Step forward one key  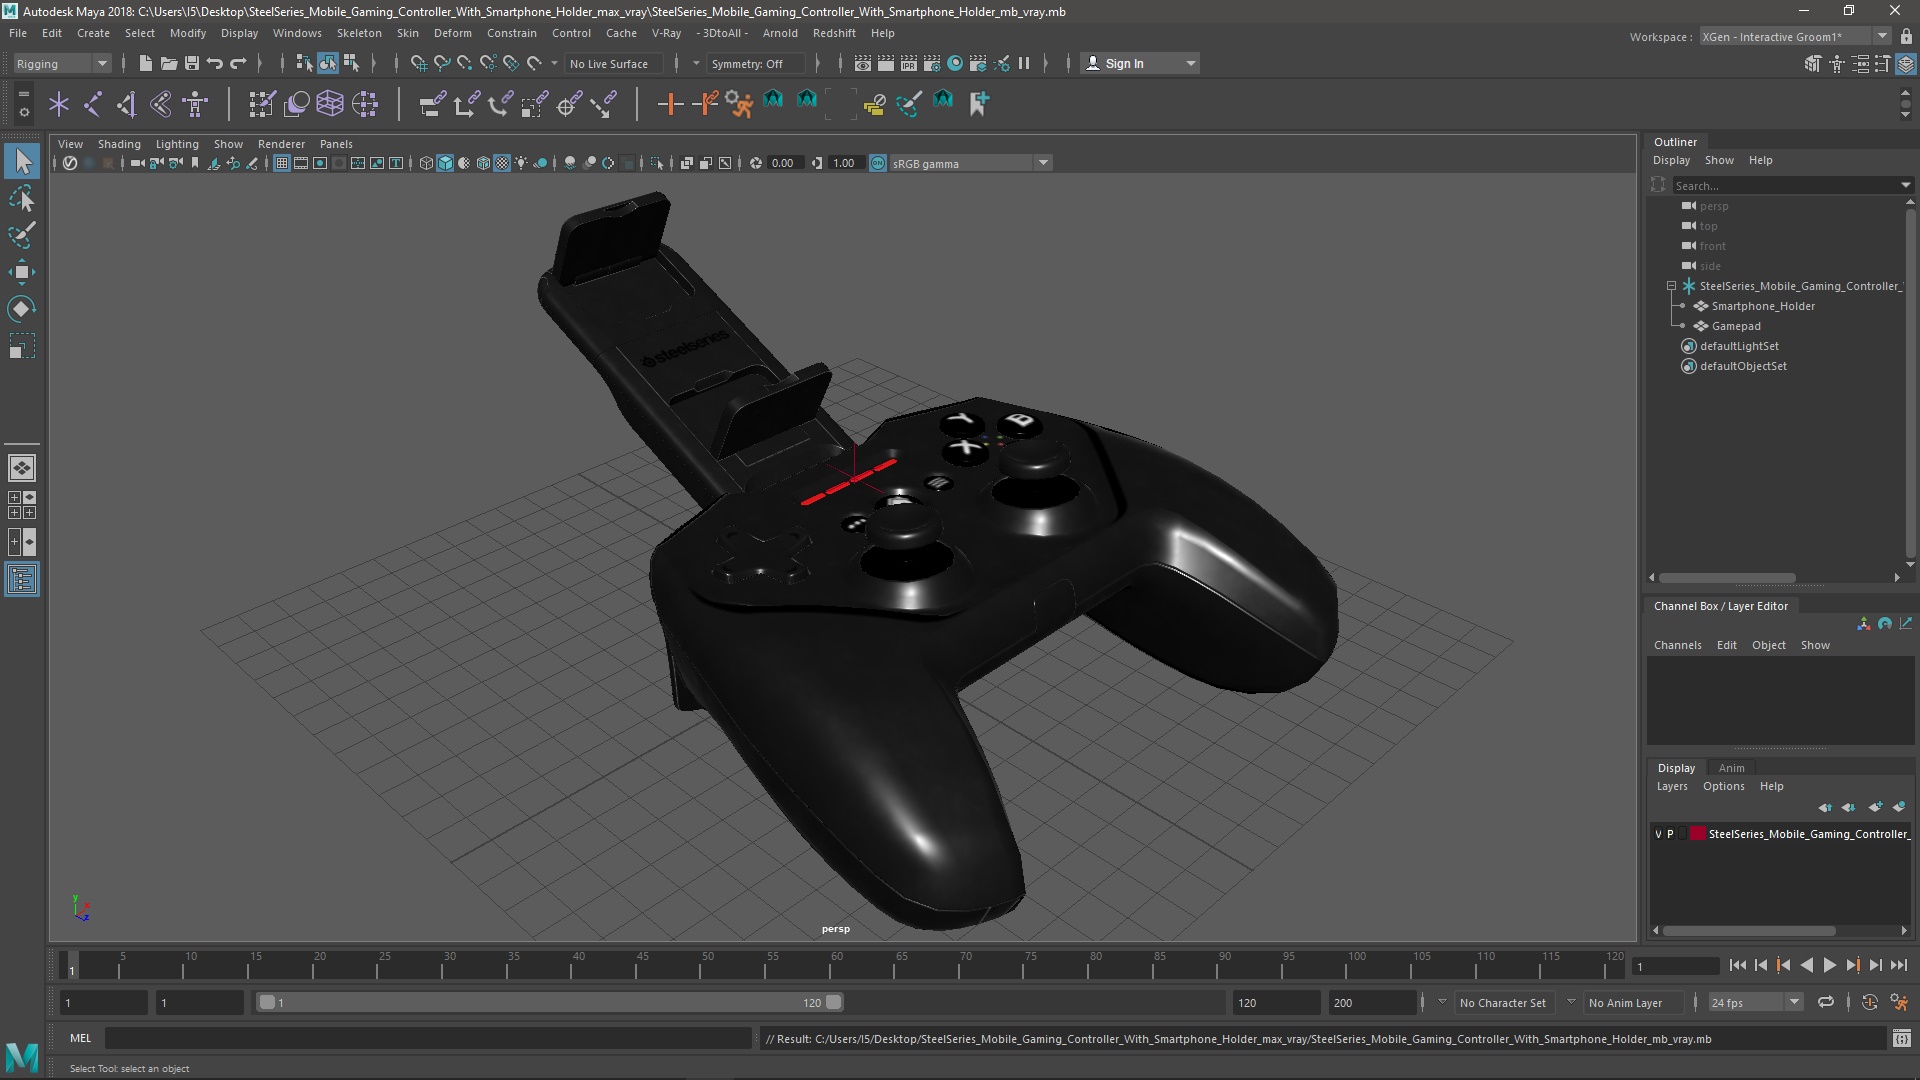(x=1852, y=965)
